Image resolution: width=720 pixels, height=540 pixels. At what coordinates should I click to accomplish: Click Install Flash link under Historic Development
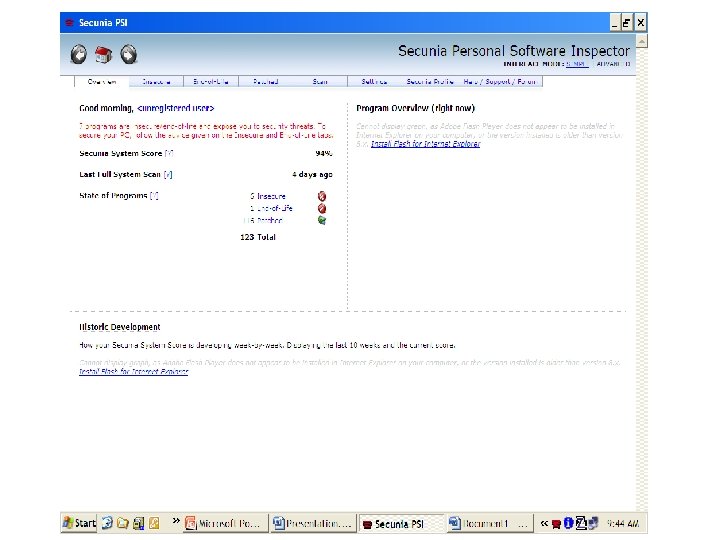click(134, 371)
